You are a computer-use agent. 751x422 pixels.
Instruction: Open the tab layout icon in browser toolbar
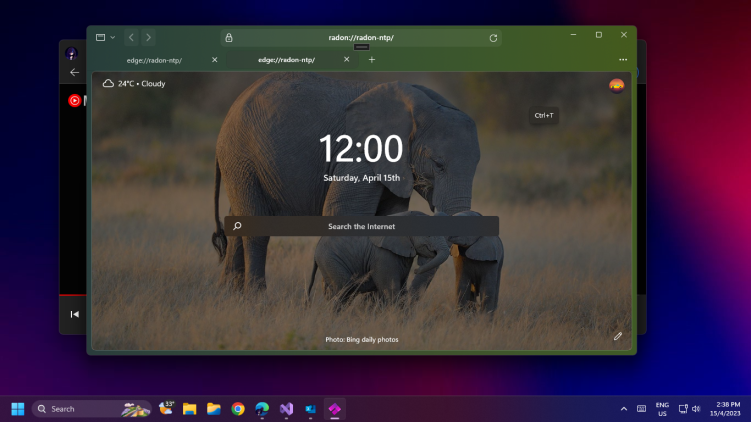point(100,37)
